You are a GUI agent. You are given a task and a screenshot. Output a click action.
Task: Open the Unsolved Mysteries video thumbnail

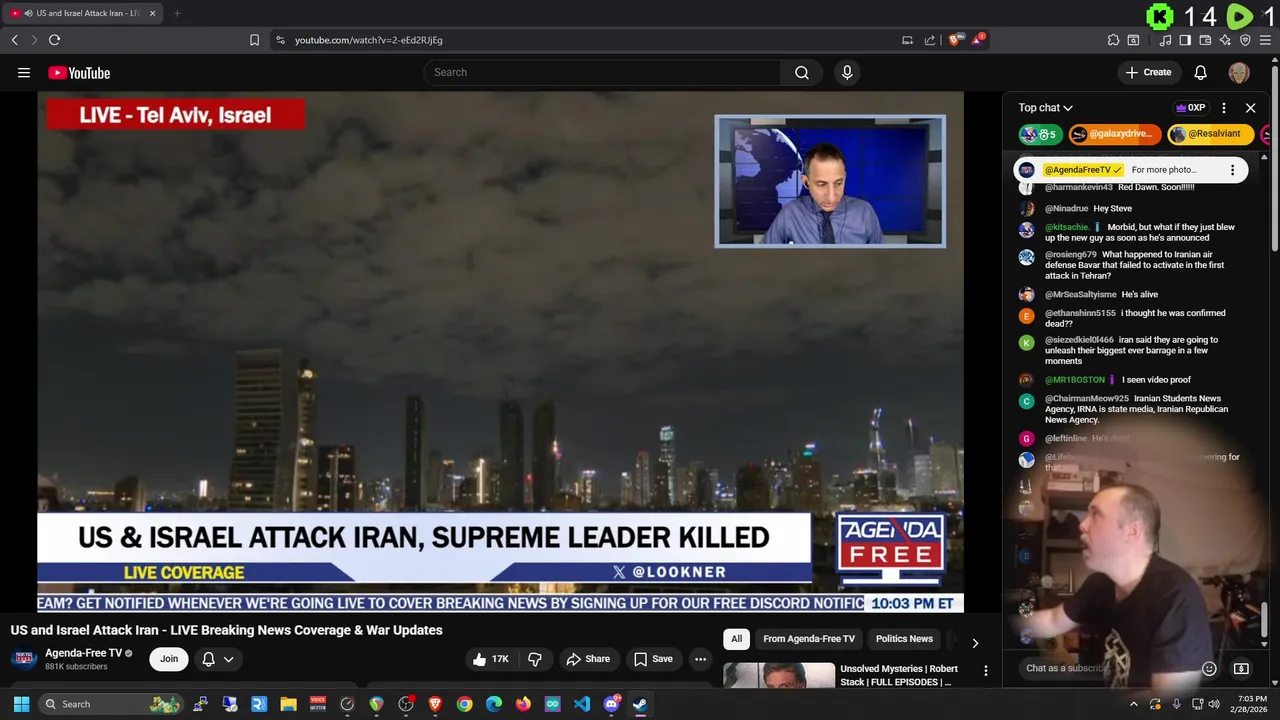tap(779, 675)
